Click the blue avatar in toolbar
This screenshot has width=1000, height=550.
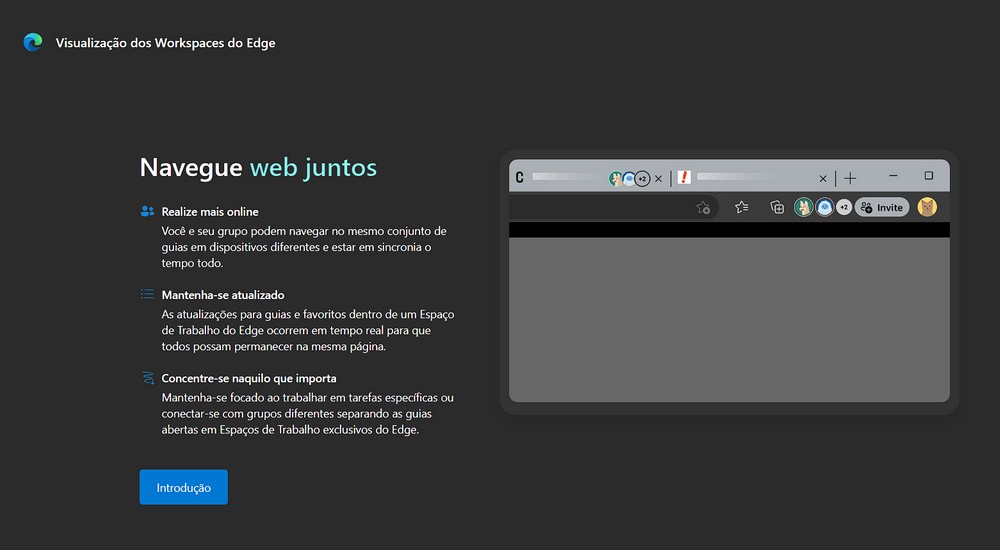[x=825, y=207]
